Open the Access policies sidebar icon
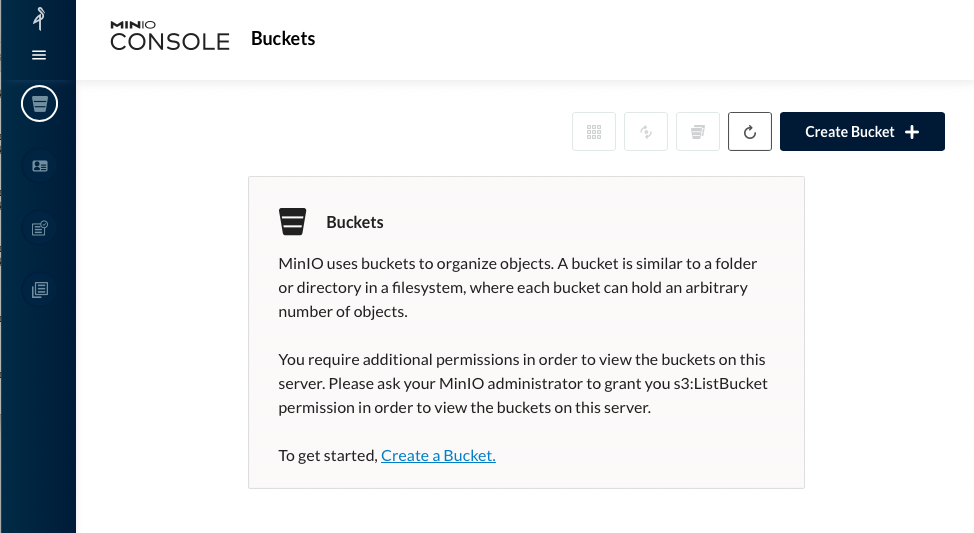 pyautogui.click(x=40, y=228)
